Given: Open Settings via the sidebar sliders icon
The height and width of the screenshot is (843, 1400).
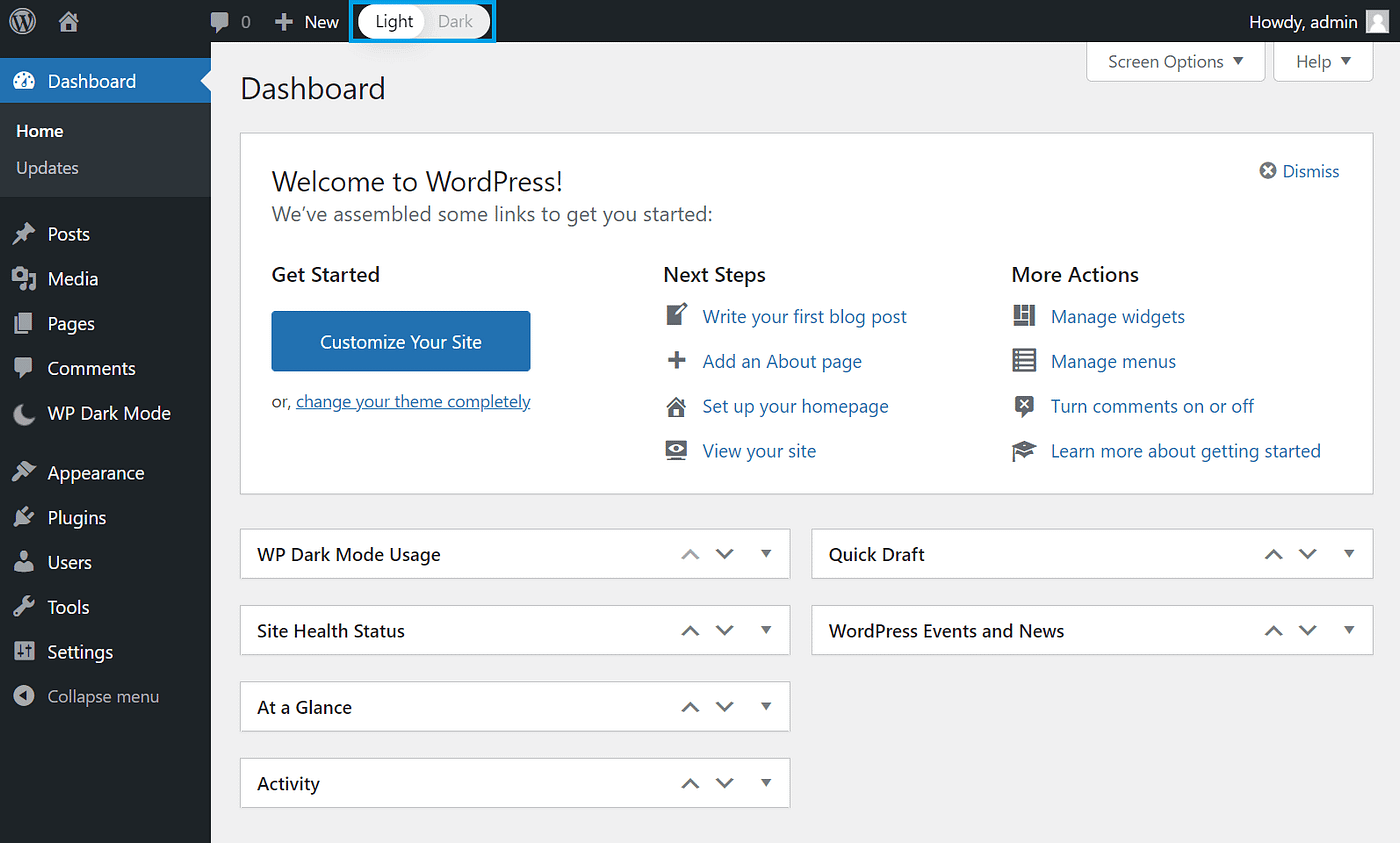Looking at the screenshot, I should coord(23,651).
